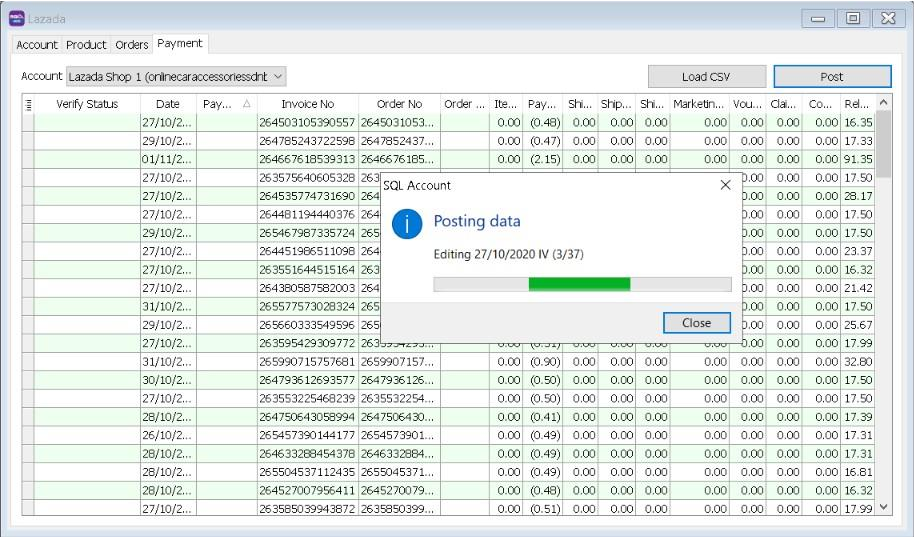This screenshot has height=537, width=914.
Task: Select invoice 264503105390557 cell
Action: (307, 123)
